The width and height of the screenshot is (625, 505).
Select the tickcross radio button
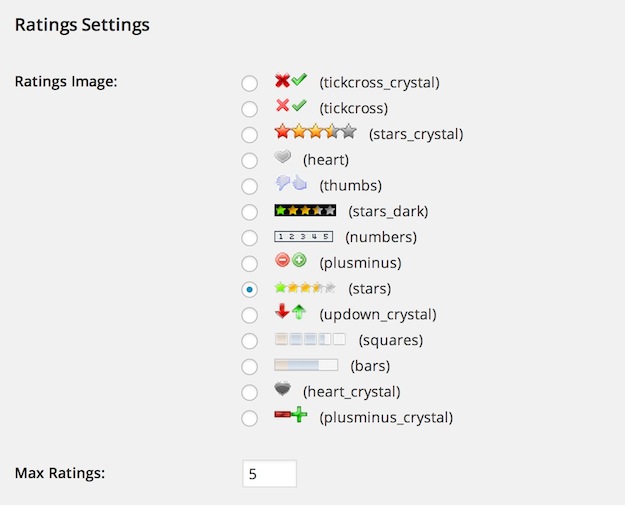[250, 109]
